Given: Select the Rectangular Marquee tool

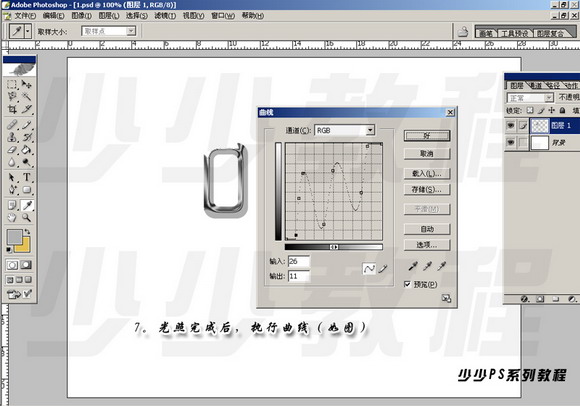Looking at the screenshot, I should click(x=12, y=84).
